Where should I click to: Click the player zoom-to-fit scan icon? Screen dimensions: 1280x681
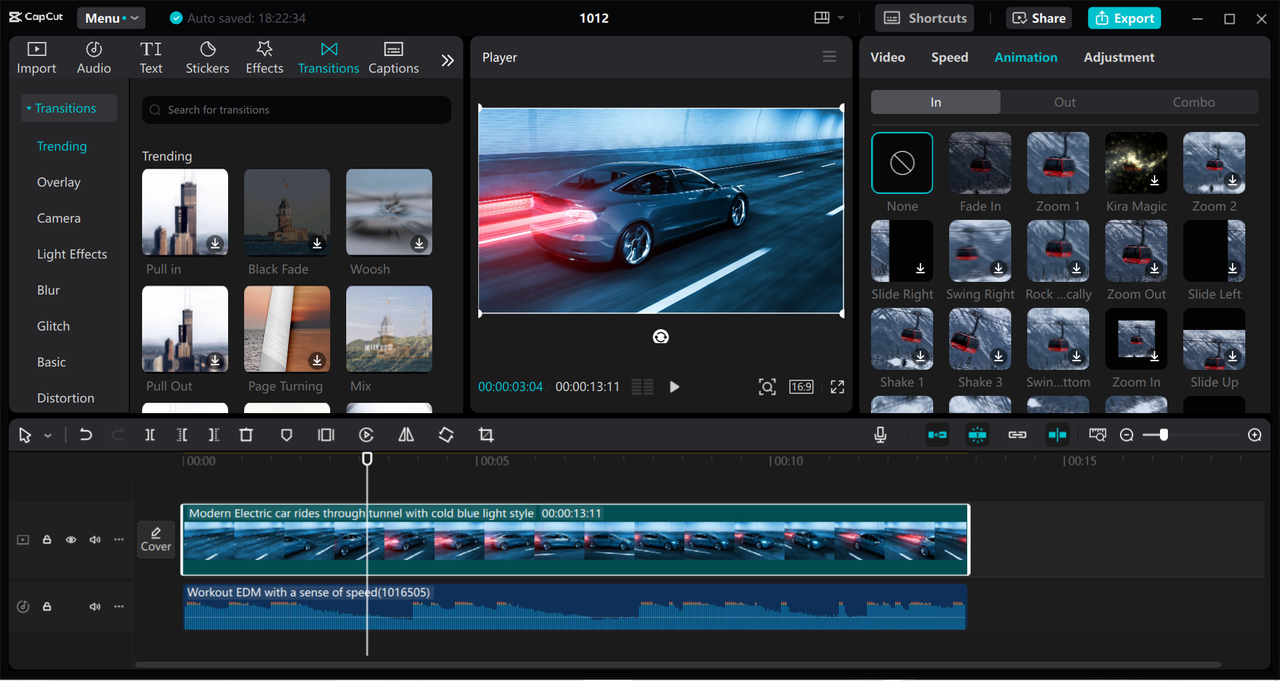pyautogui.click(x=767, y=387)
